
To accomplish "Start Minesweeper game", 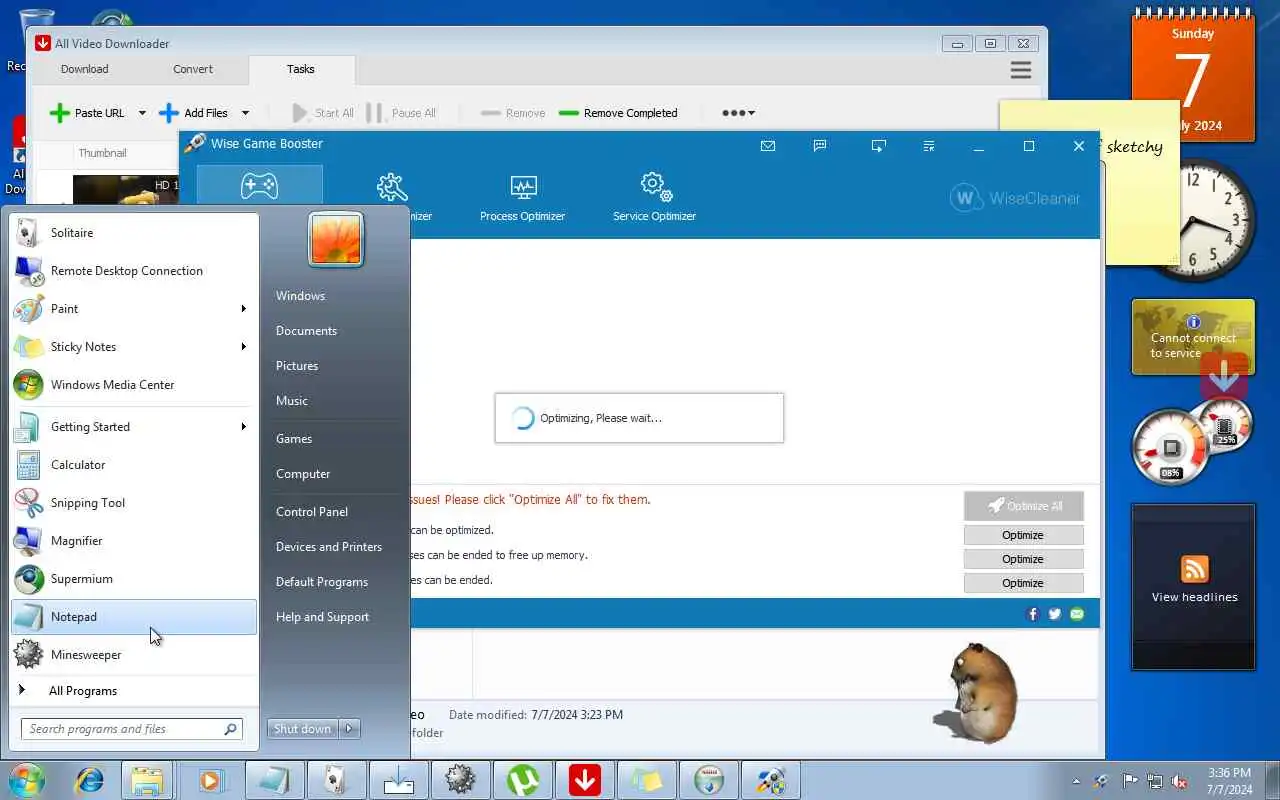I will pyautogui.click(x=134, y=655).
